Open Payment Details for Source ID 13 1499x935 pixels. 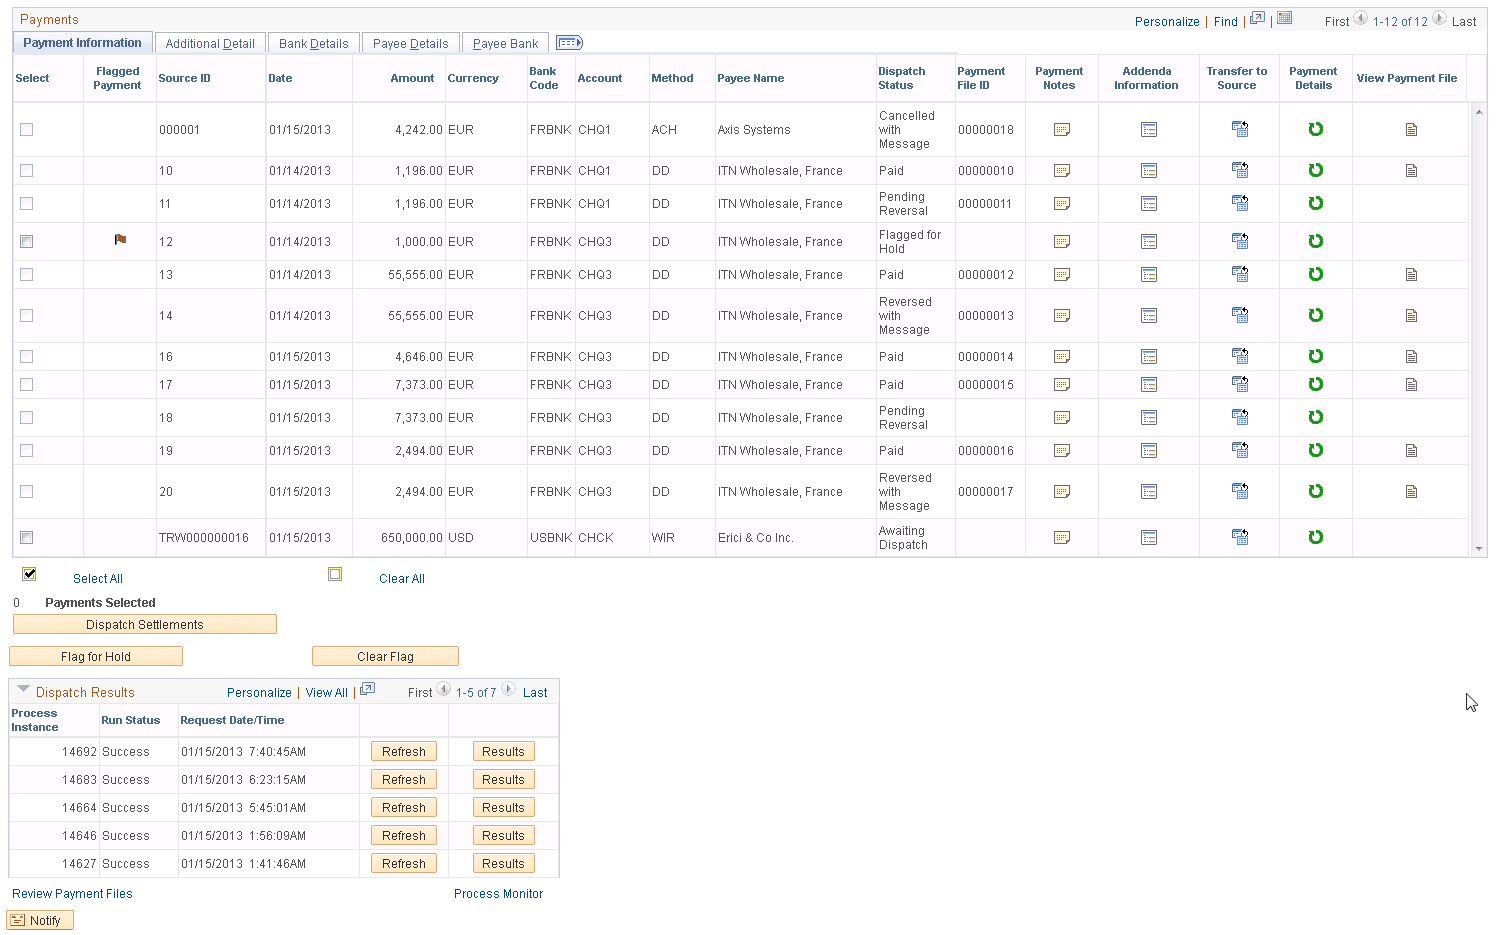click(1315, 274)
